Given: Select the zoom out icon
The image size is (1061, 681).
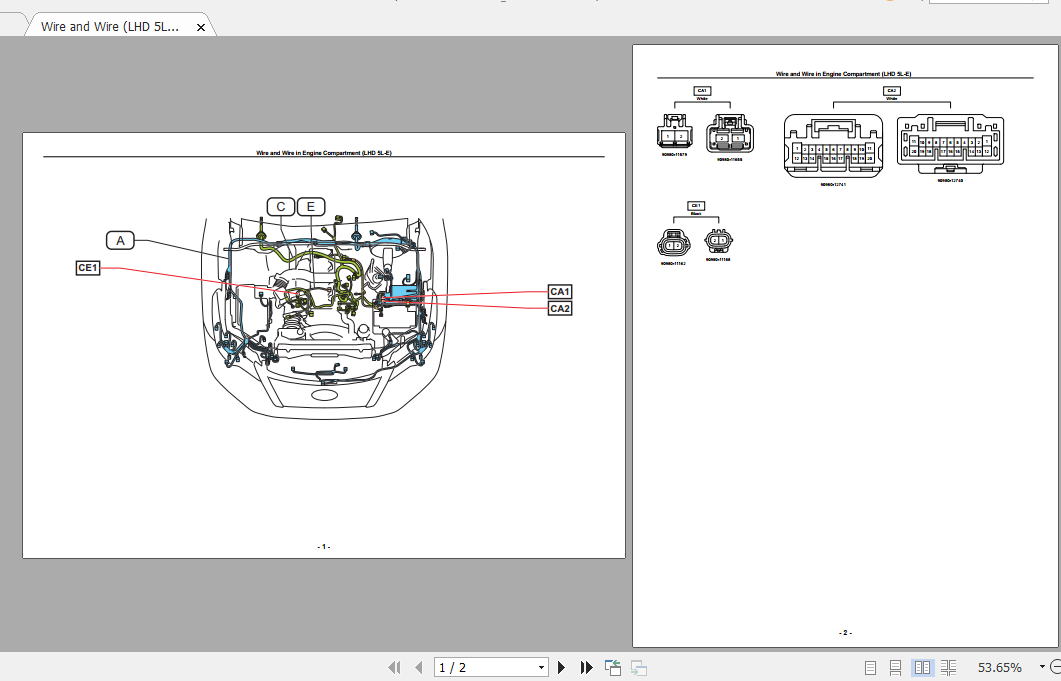Looking at the screenshot, I should (x=1056, y=667).
